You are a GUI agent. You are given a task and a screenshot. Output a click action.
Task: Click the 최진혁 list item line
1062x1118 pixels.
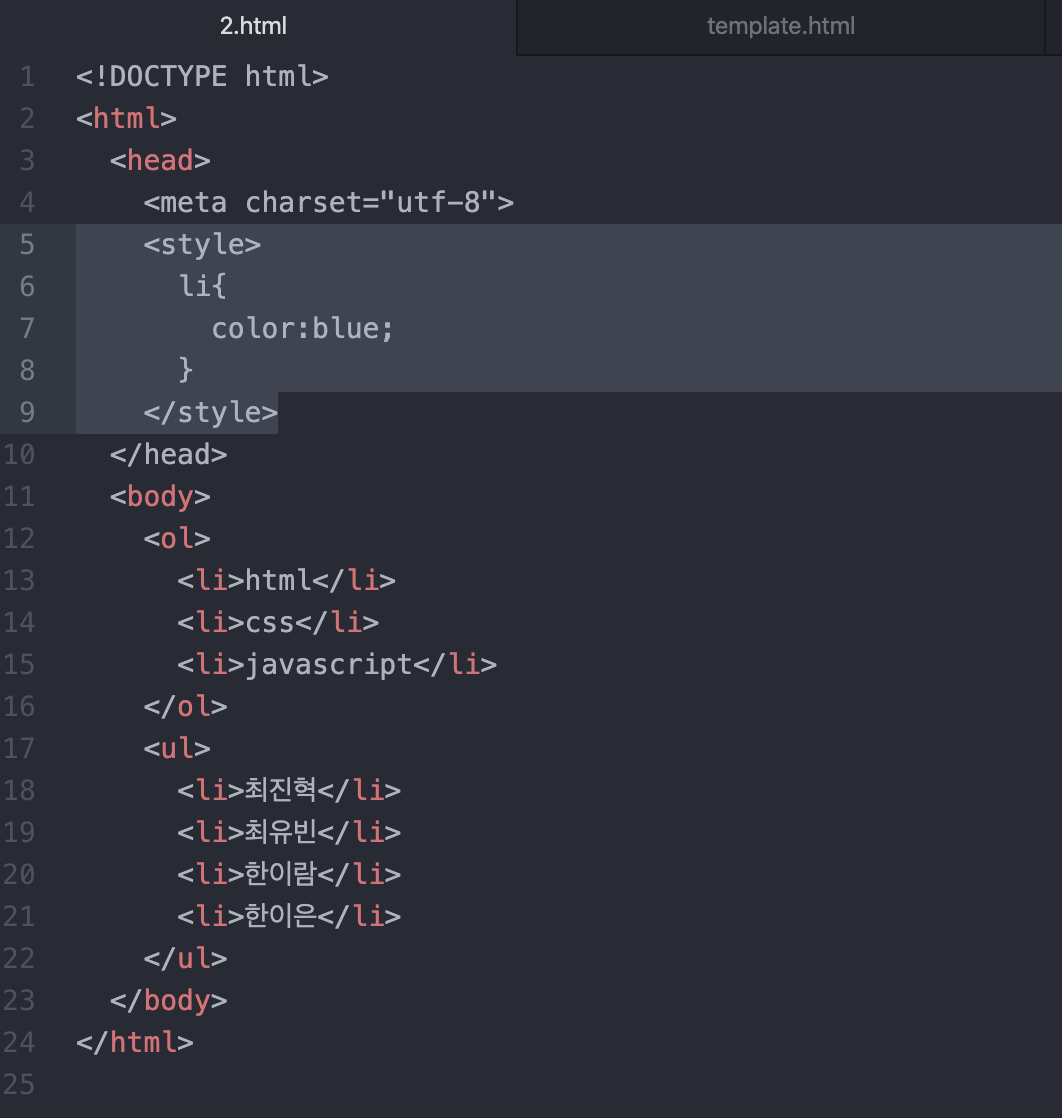[289, 791]
